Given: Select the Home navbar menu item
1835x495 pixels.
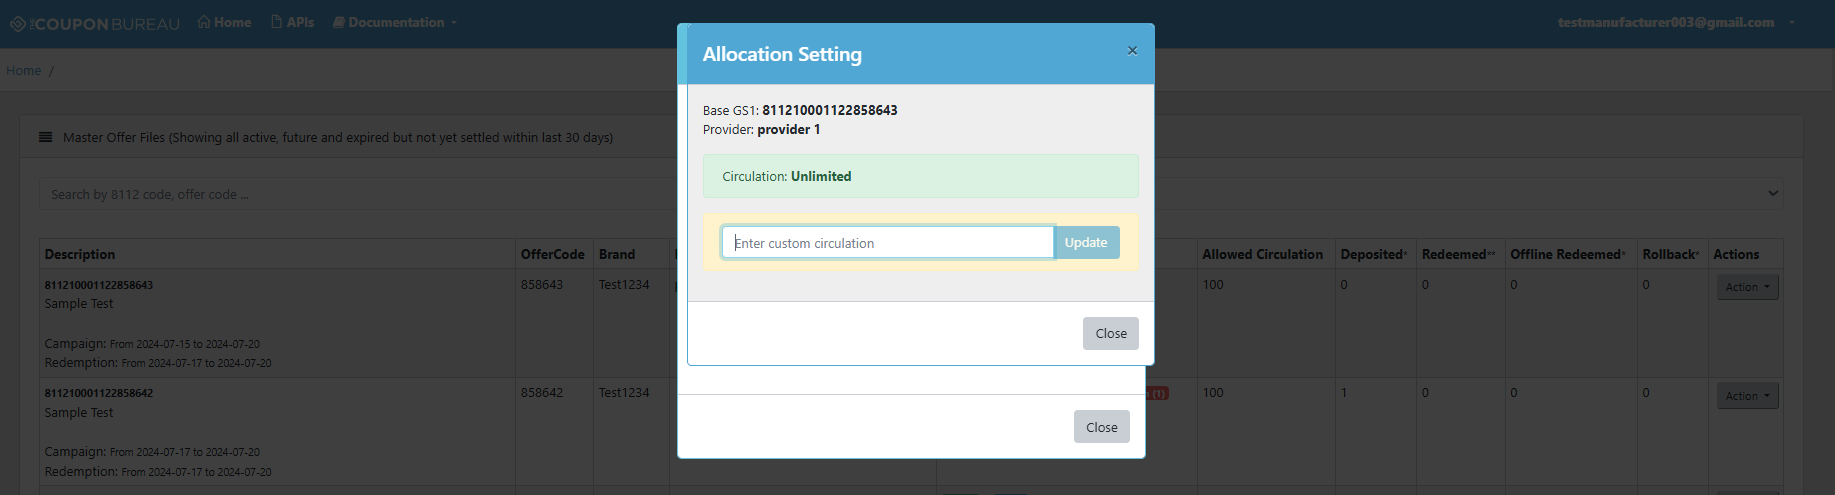Looking at the screenshot, I should [x=224, y=22].
